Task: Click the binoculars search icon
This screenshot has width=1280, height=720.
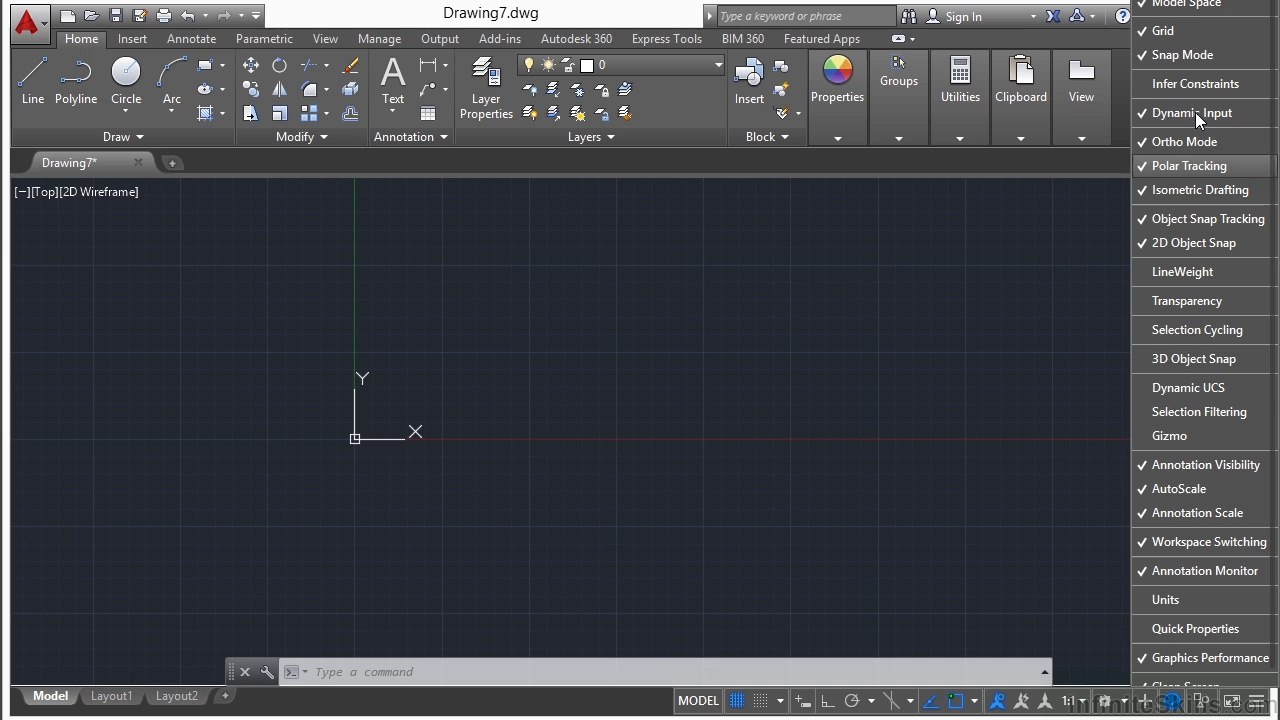Action: [x=909, y=16]
